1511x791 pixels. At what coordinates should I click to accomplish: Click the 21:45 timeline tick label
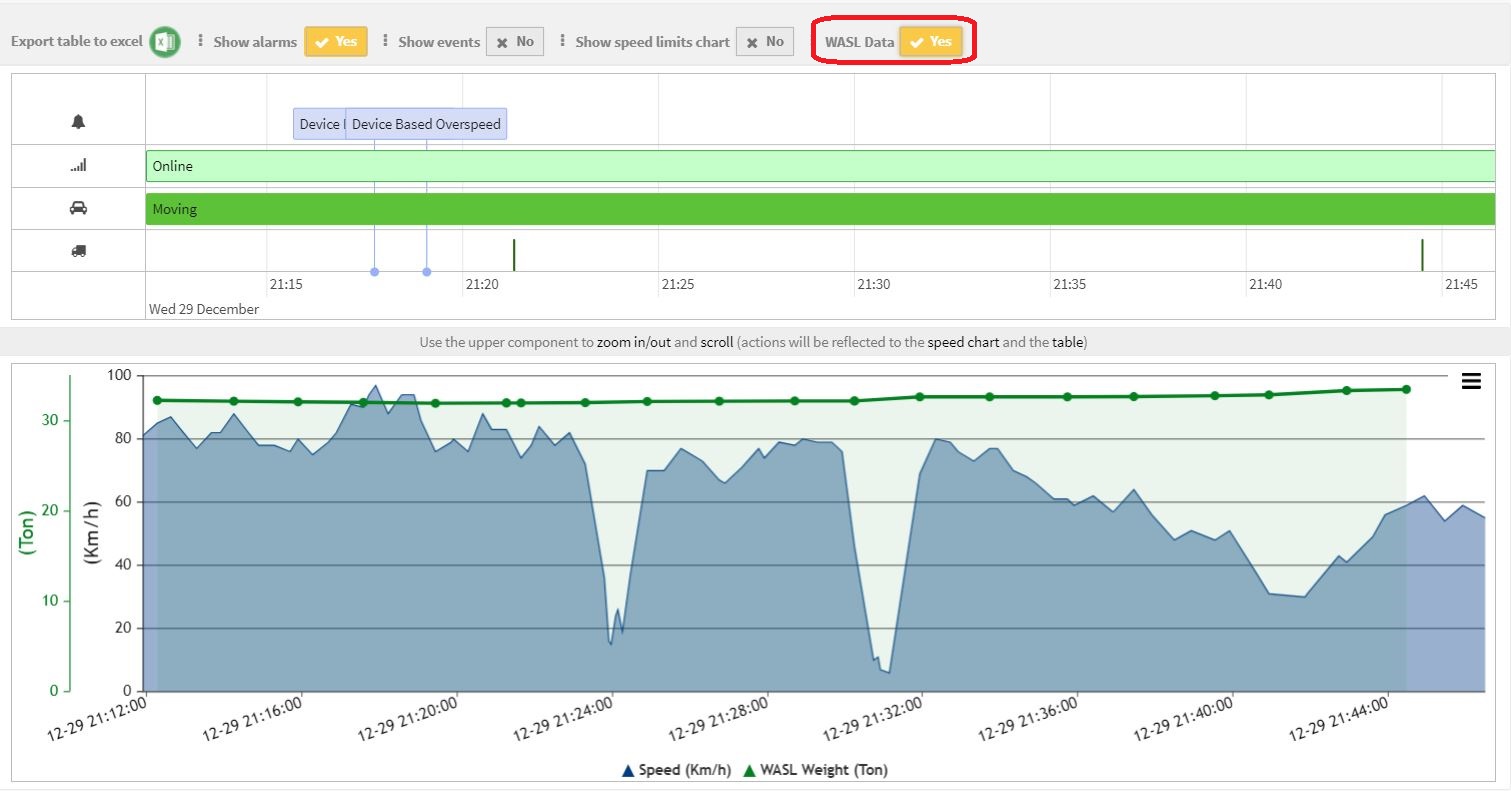(1461, 285)
